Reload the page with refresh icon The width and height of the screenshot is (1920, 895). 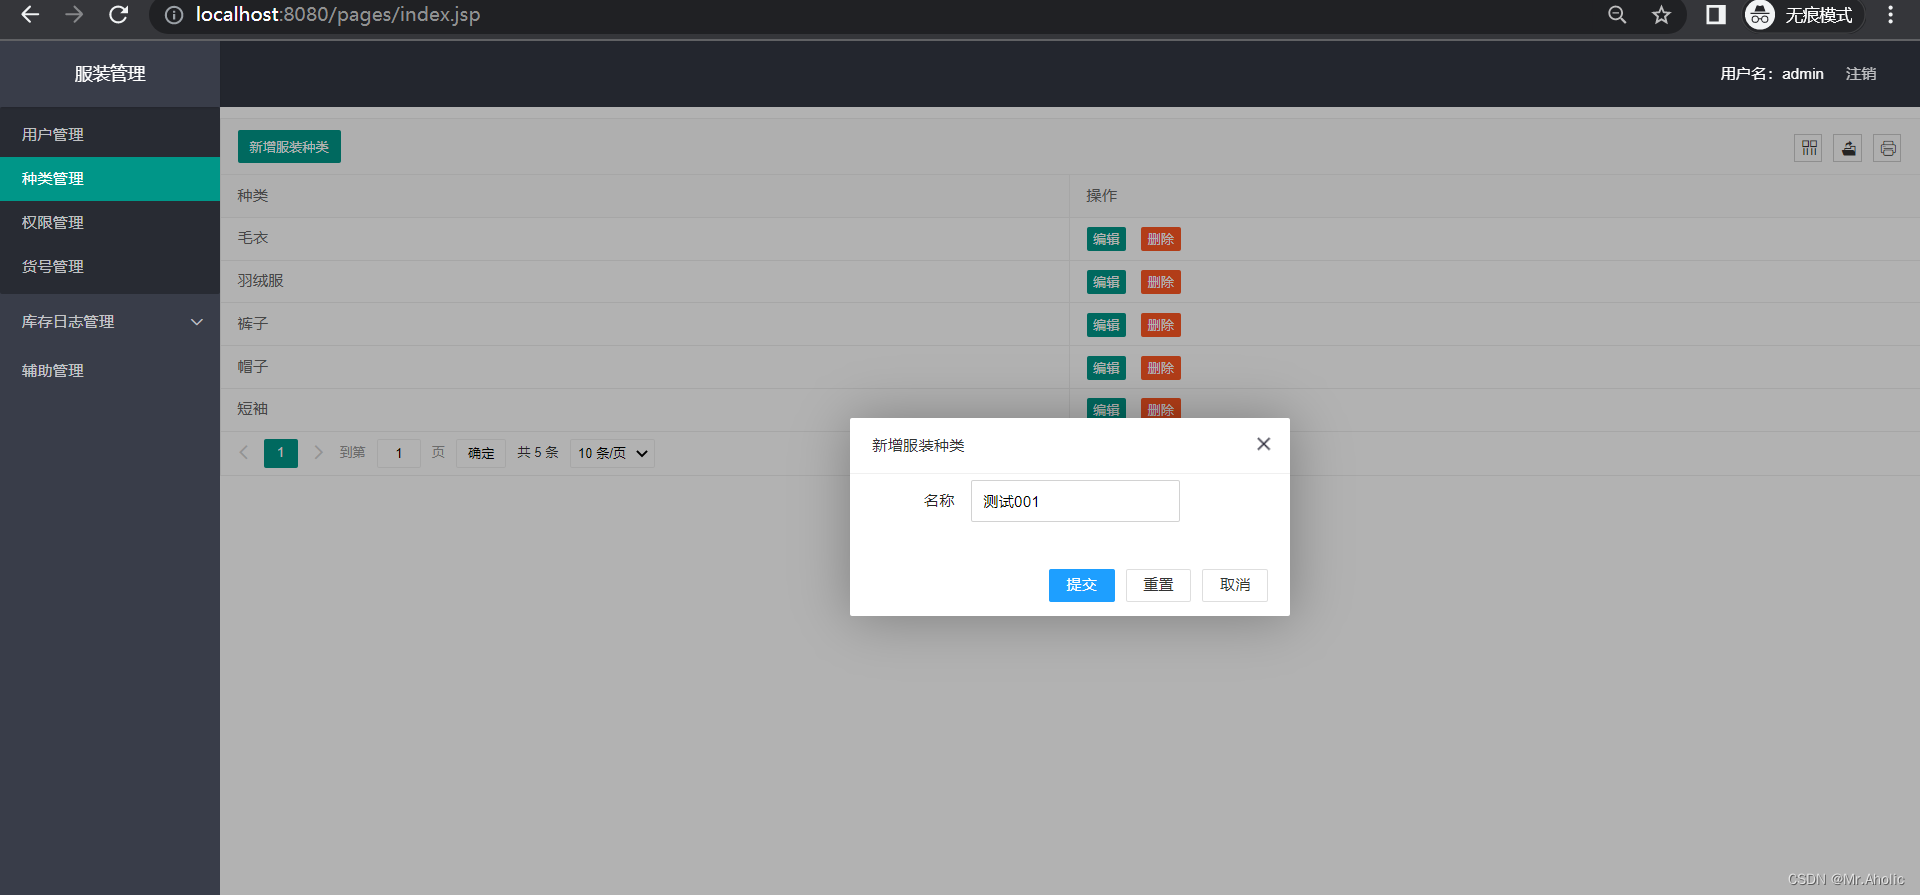tap(118, 15)
